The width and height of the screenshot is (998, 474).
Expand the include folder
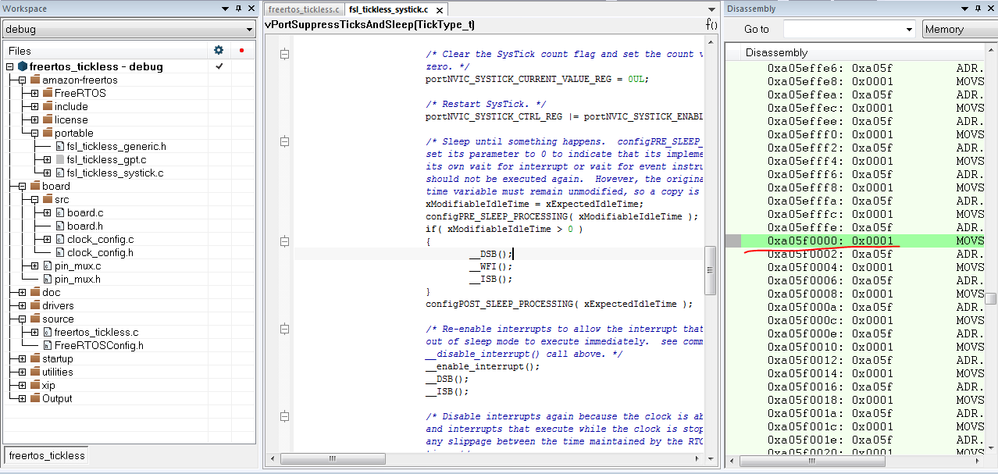(x=35, y=107)
